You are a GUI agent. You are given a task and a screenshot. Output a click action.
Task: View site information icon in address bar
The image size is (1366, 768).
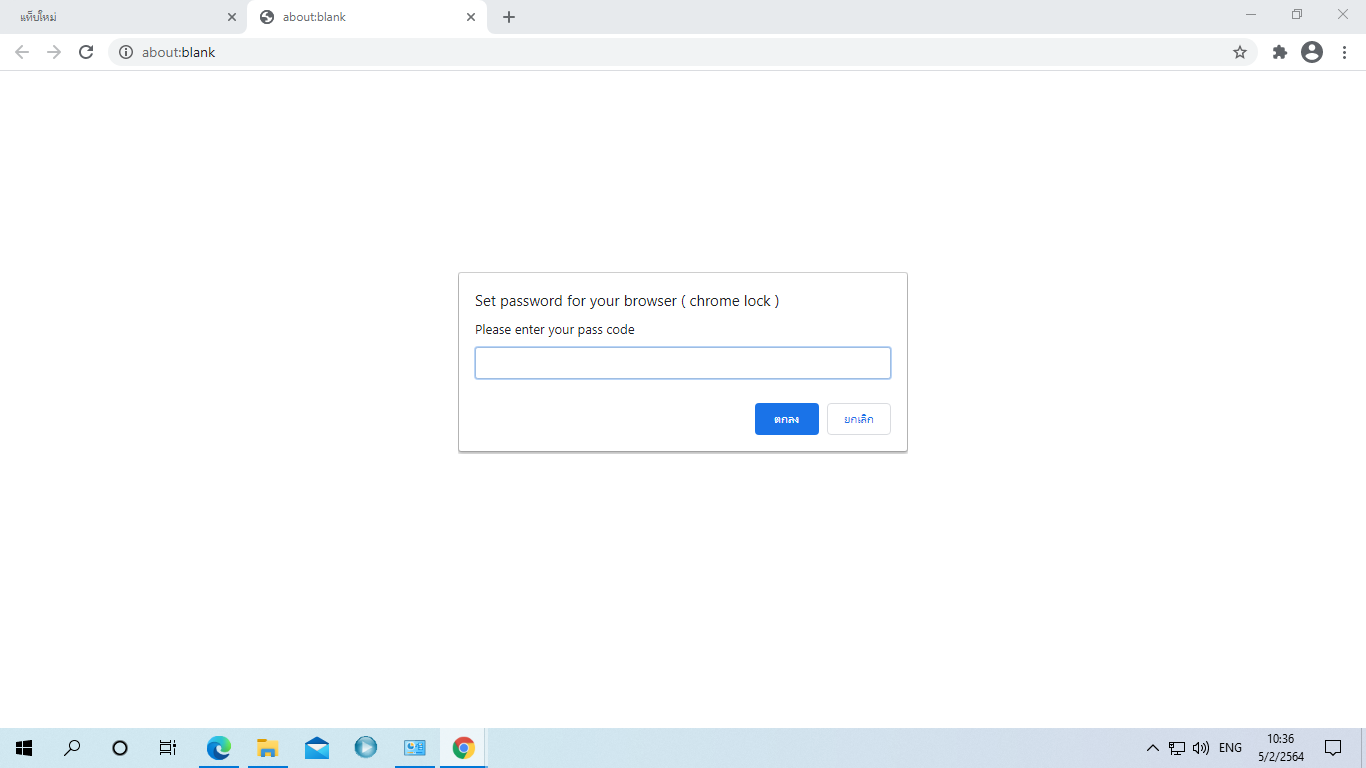pos(126,52)
